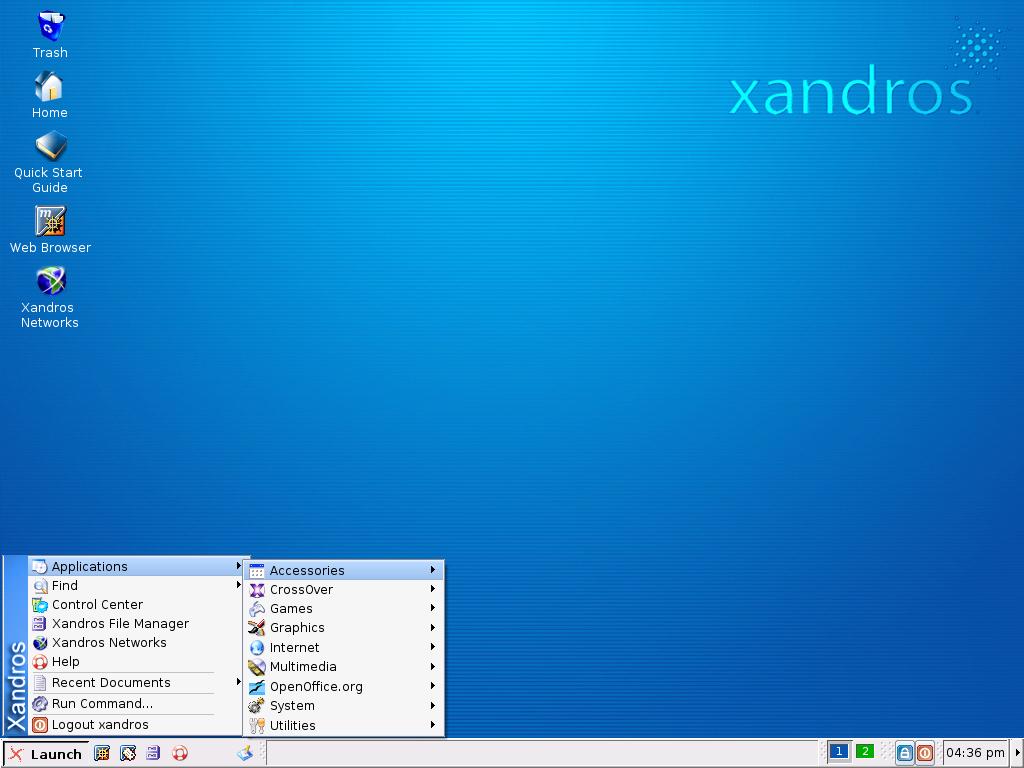Open the Home folder desktop icon
1024x768 pixels.
click(49, 88)
